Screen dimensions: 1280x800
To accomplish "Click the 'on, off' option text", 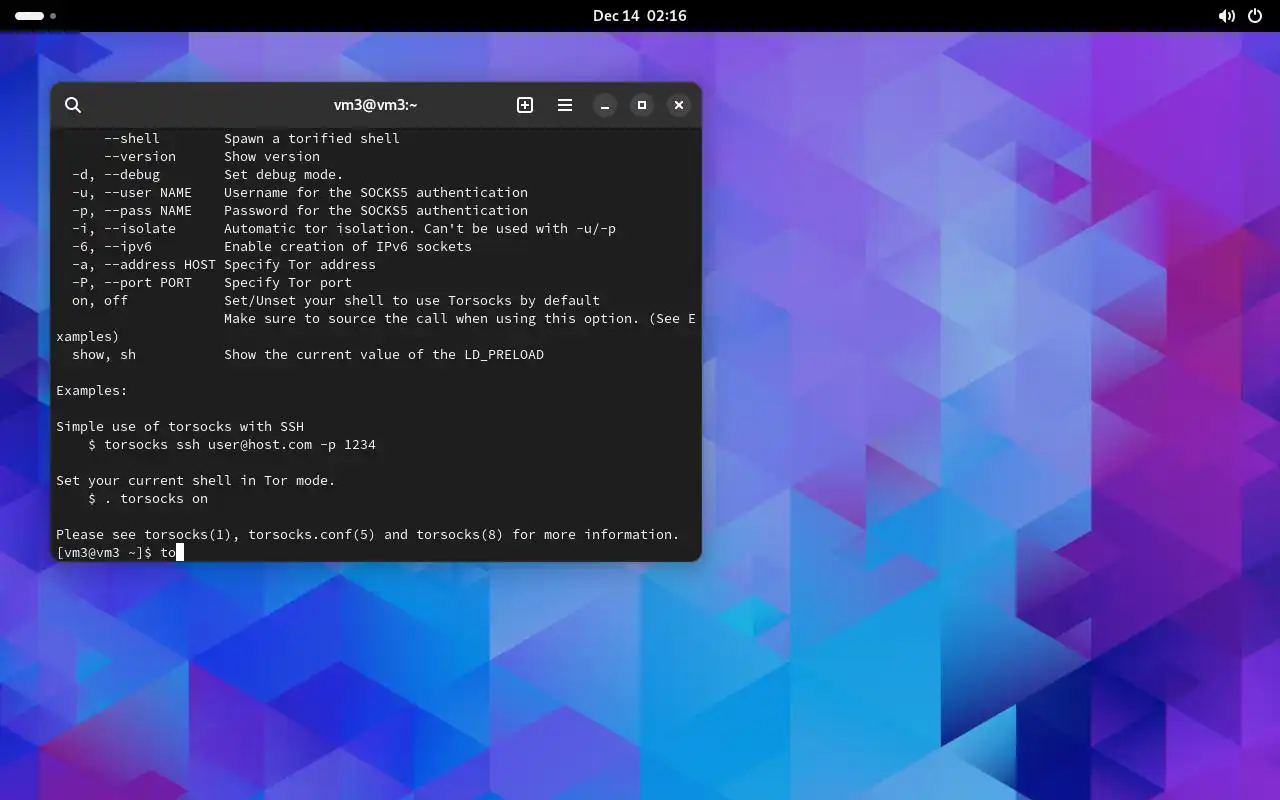I will 100,300.
